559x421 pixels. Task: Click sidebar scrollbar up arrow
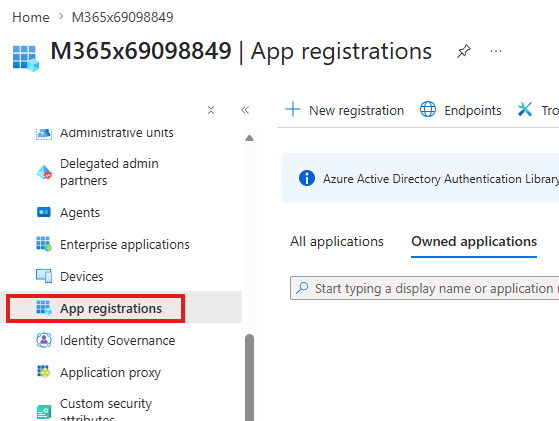point(250,138)
